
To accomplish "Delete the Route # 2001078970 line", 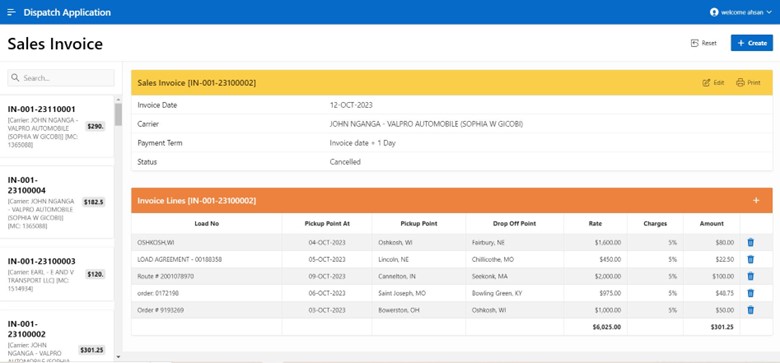I will click(751, 276).
